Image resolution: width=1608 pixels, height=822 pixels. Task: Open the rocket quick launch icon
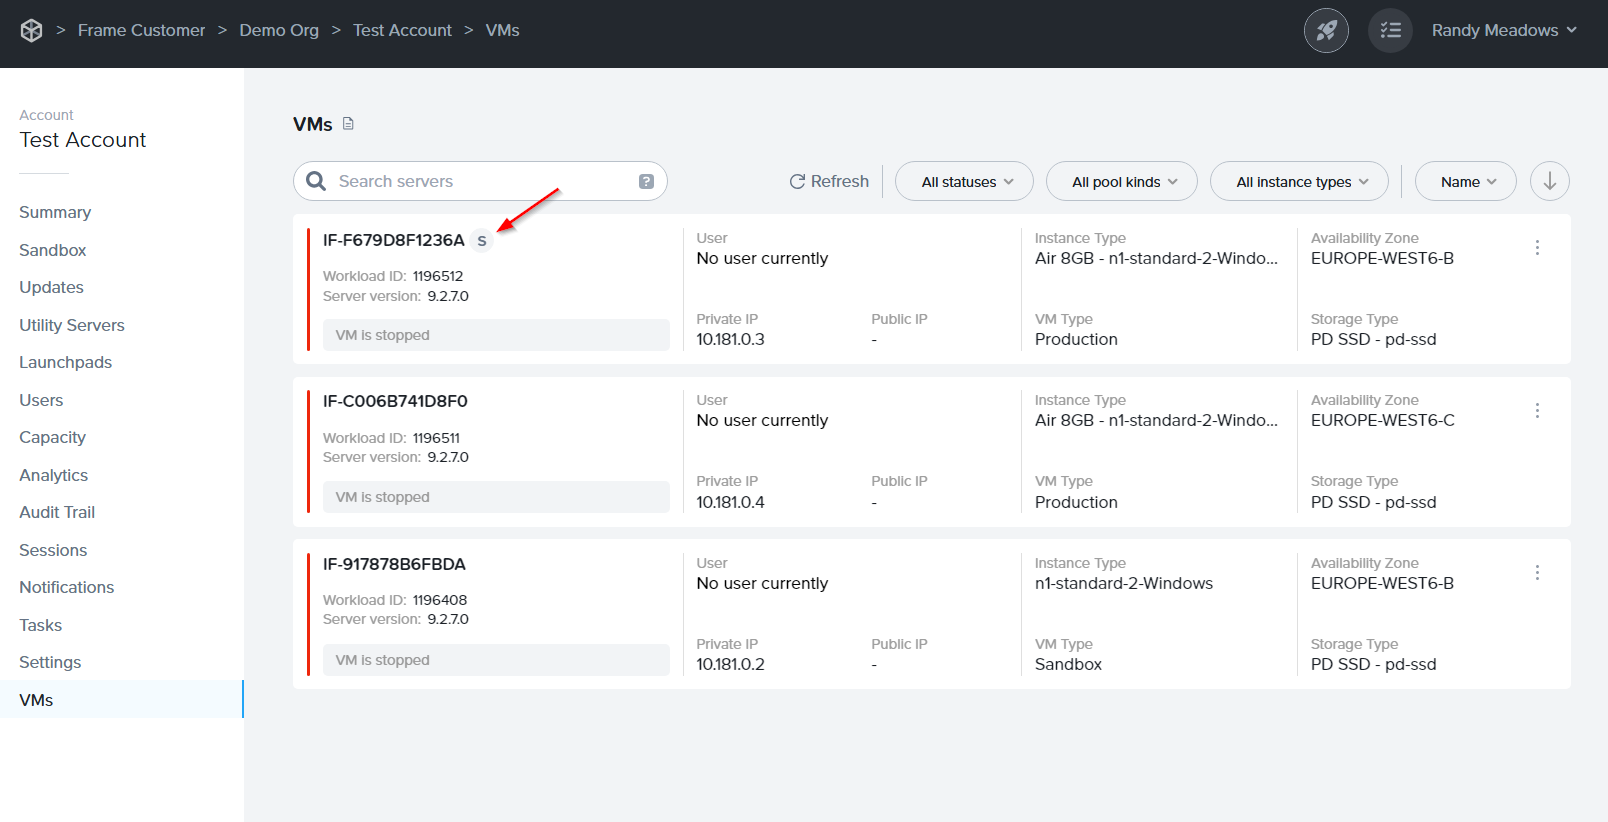[1326, 30]
